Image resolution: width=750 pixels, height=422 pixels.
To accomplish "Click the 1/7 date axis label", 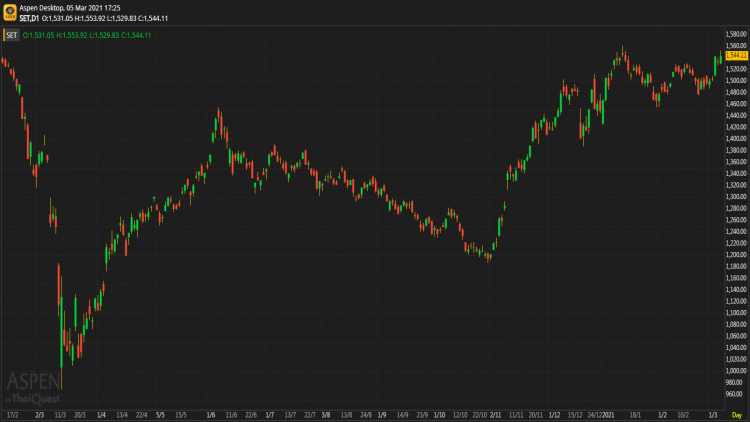I will [270, 415].
